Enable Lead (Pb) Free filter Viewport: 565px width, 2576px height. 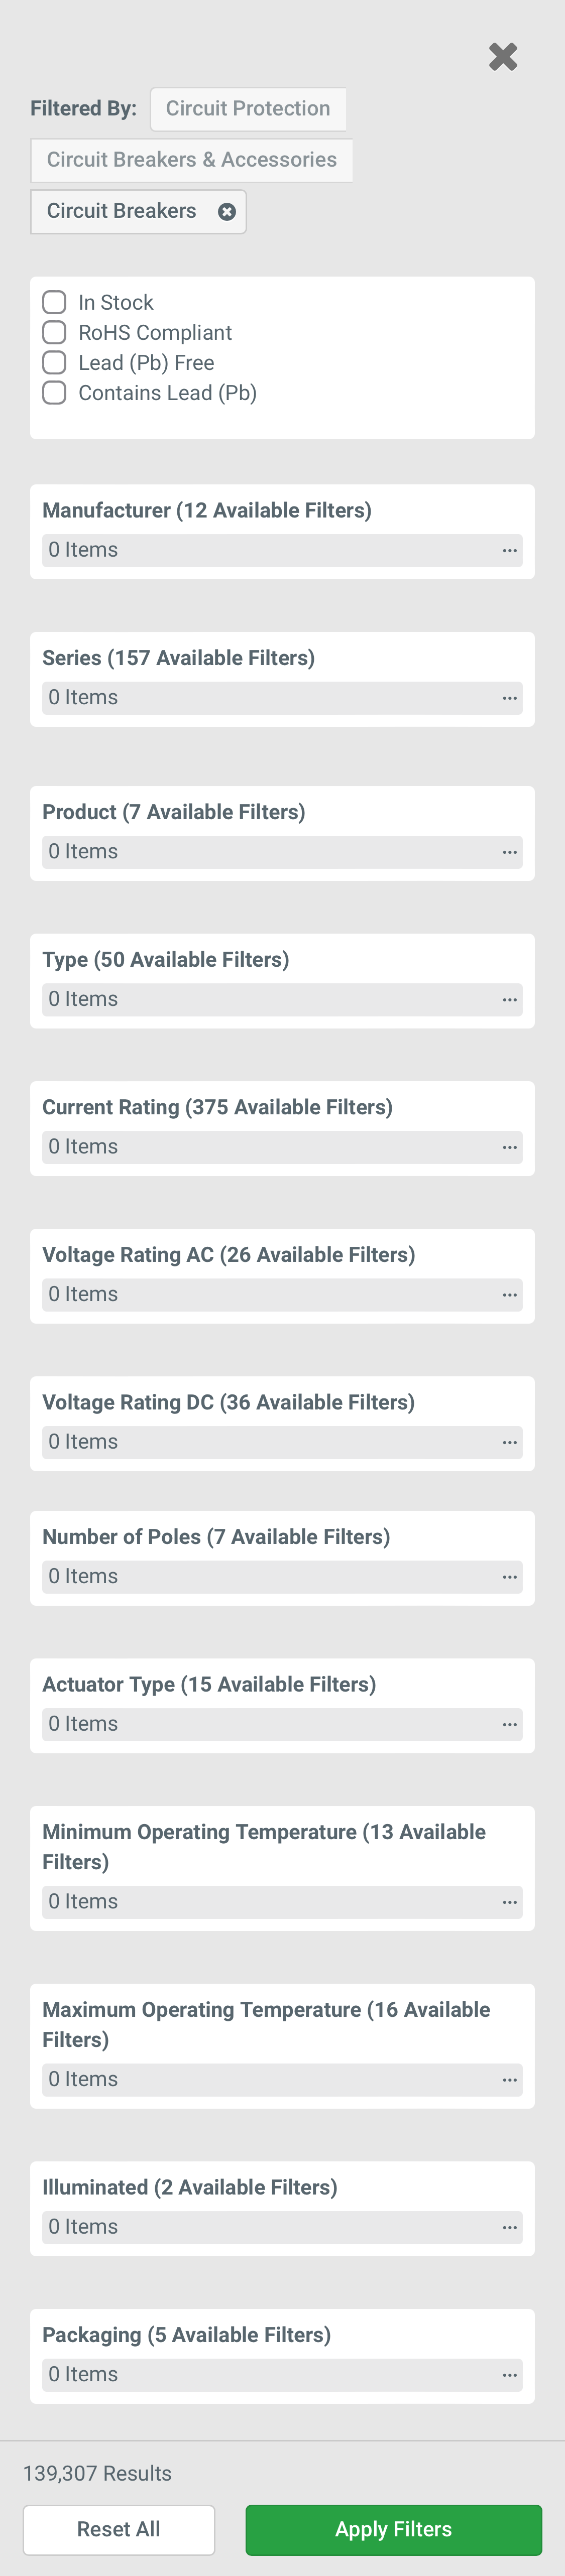(x=54, y=362)
